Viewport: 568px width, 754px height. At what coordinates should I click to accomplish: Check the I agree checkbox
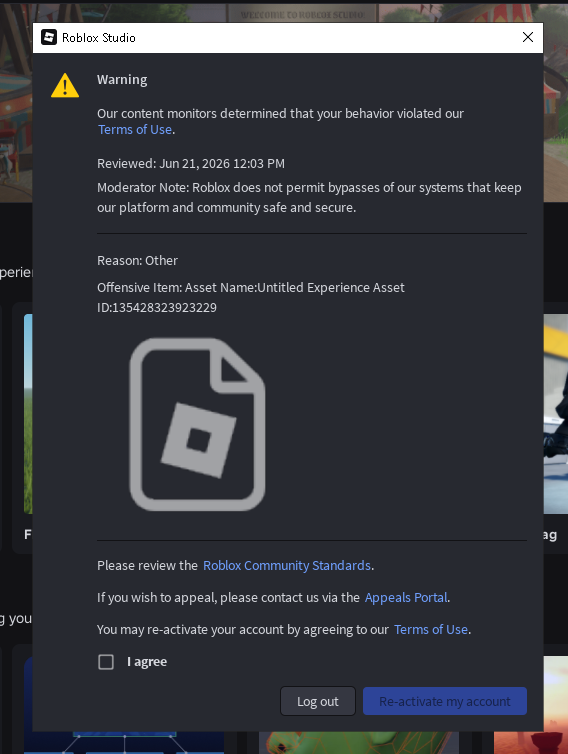click(x=106, y=662)
